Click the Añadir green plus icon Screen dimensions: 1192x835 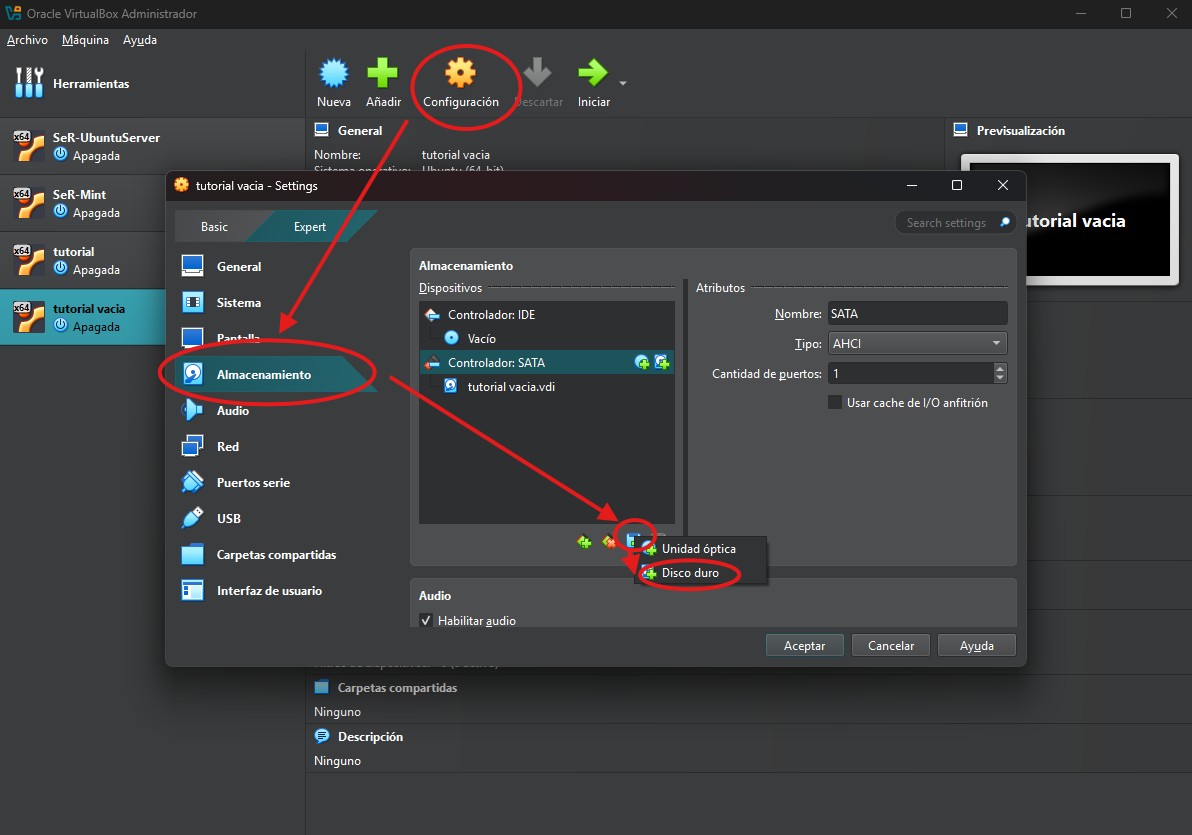382,73
